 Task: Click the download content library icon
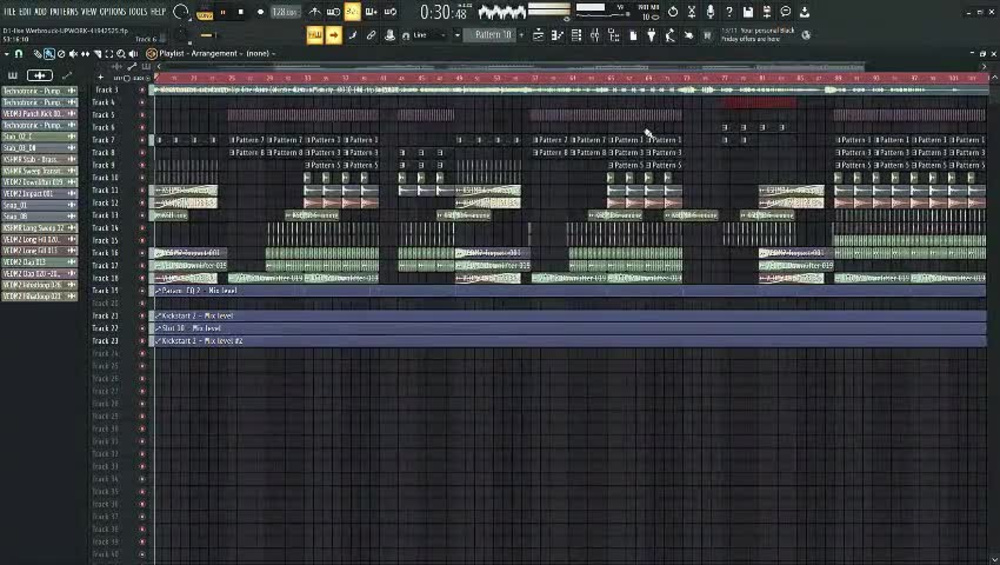point(804,11)
